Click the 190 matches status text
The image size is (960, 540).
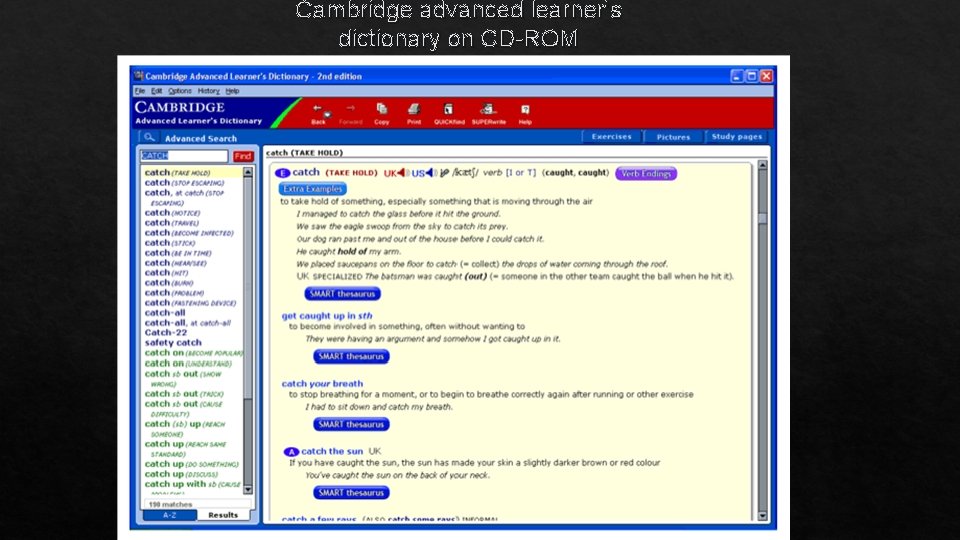170,504
